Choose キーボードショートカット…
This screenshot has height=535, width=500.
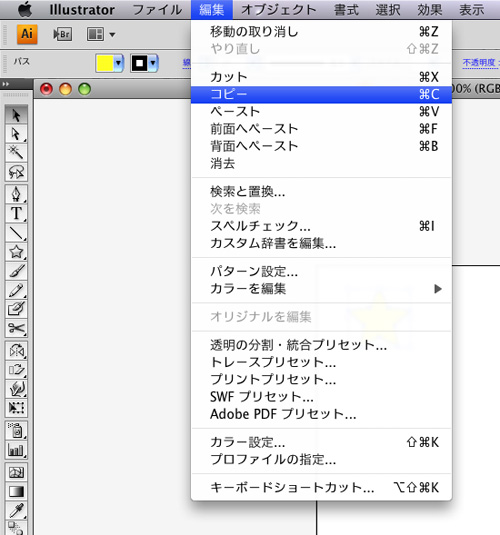coord(322,487)
